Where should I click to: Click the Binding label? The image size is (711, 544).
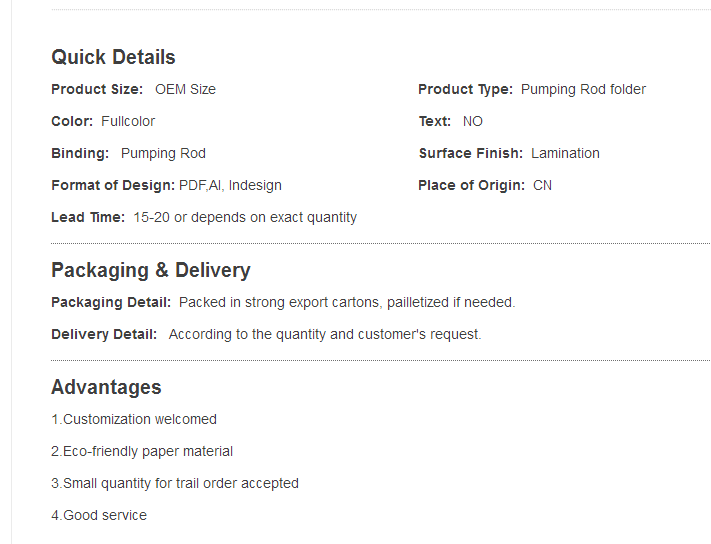coord(80,153)
